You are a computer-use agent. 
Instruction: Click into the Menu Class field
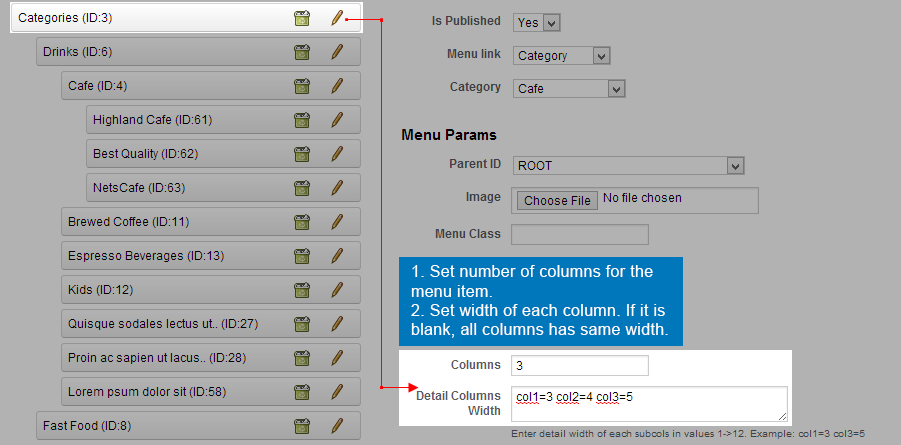(x=580, y=235)
